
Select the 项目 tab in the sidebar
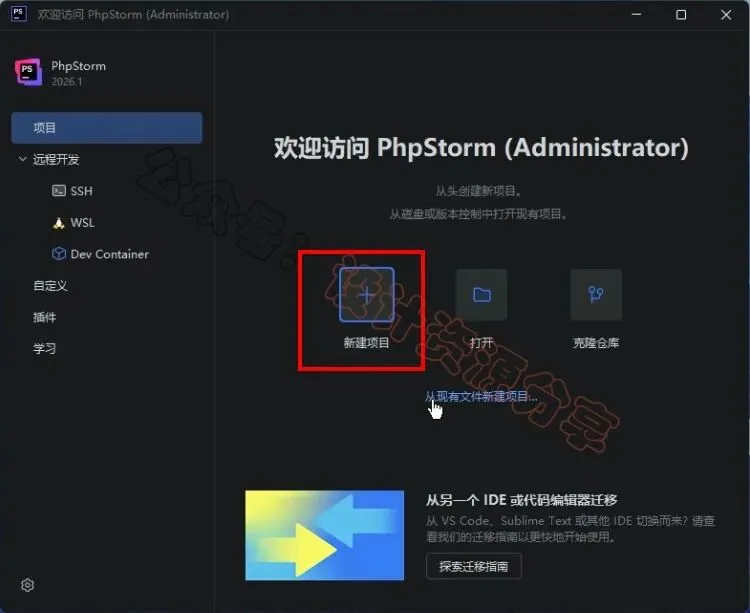[107, 128]
